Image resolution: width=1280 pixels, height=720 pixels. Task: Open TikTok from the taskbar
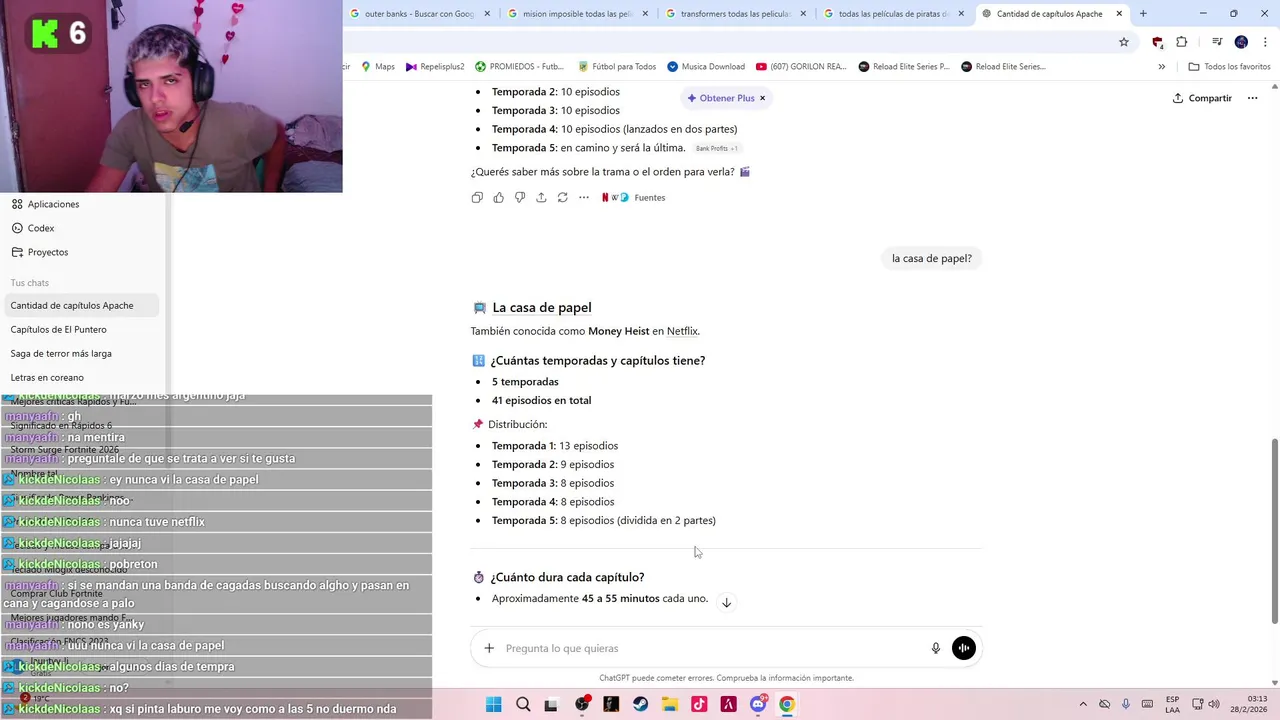click(699, 704)
